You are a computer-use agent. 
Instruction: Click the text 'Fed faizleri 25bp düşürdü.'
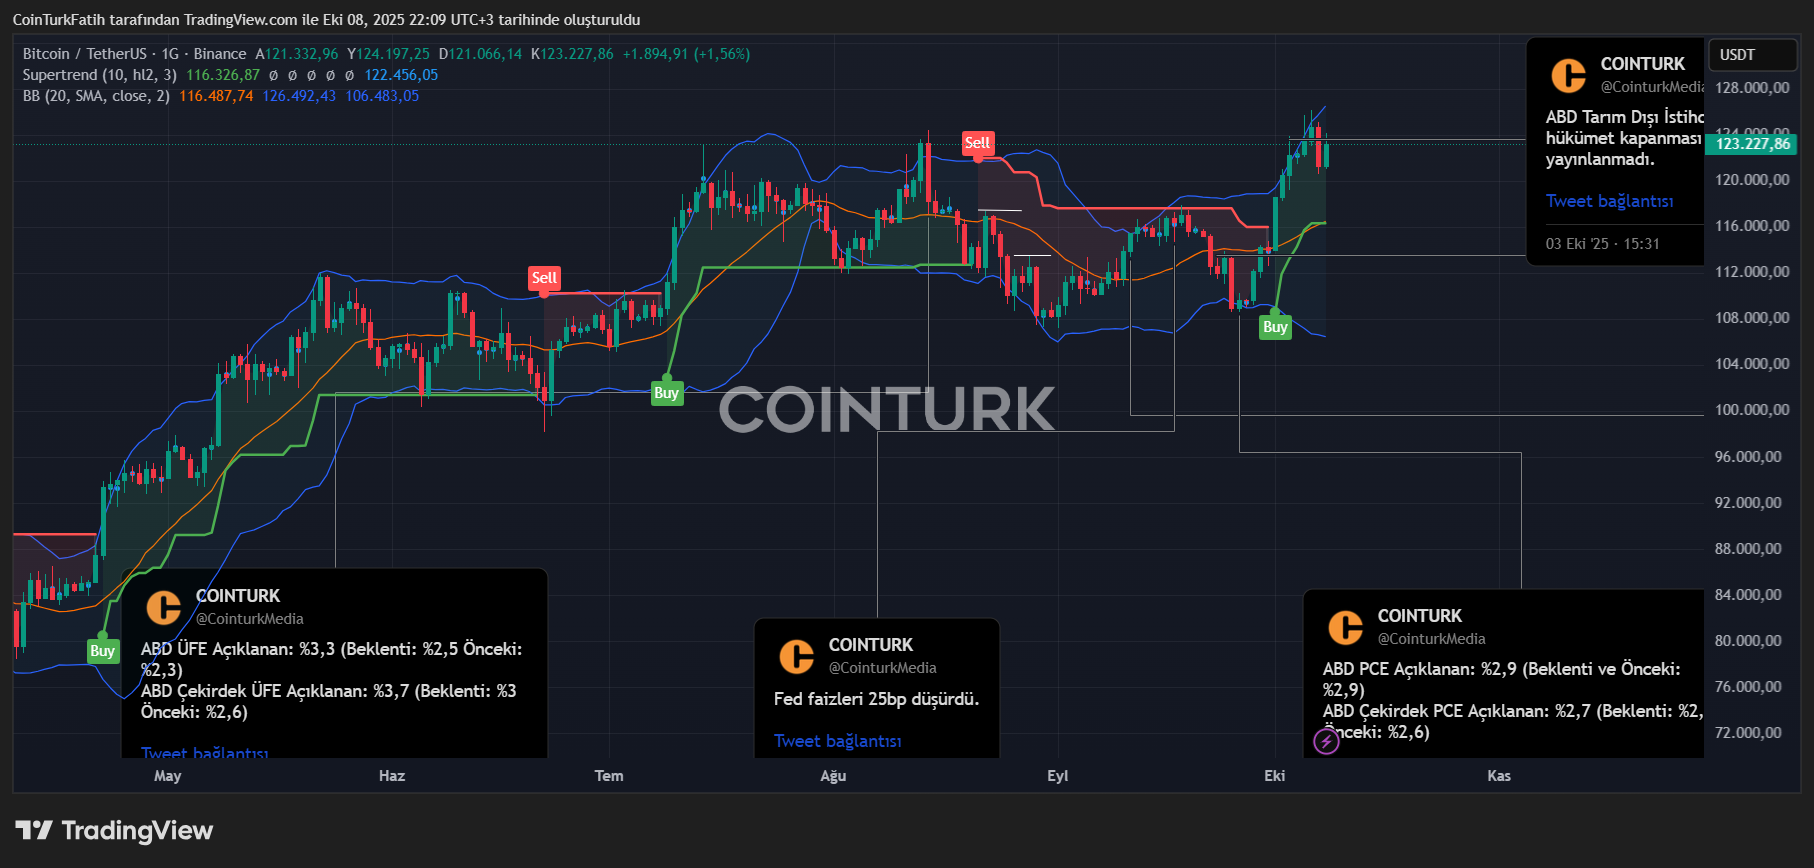(876, 699)
